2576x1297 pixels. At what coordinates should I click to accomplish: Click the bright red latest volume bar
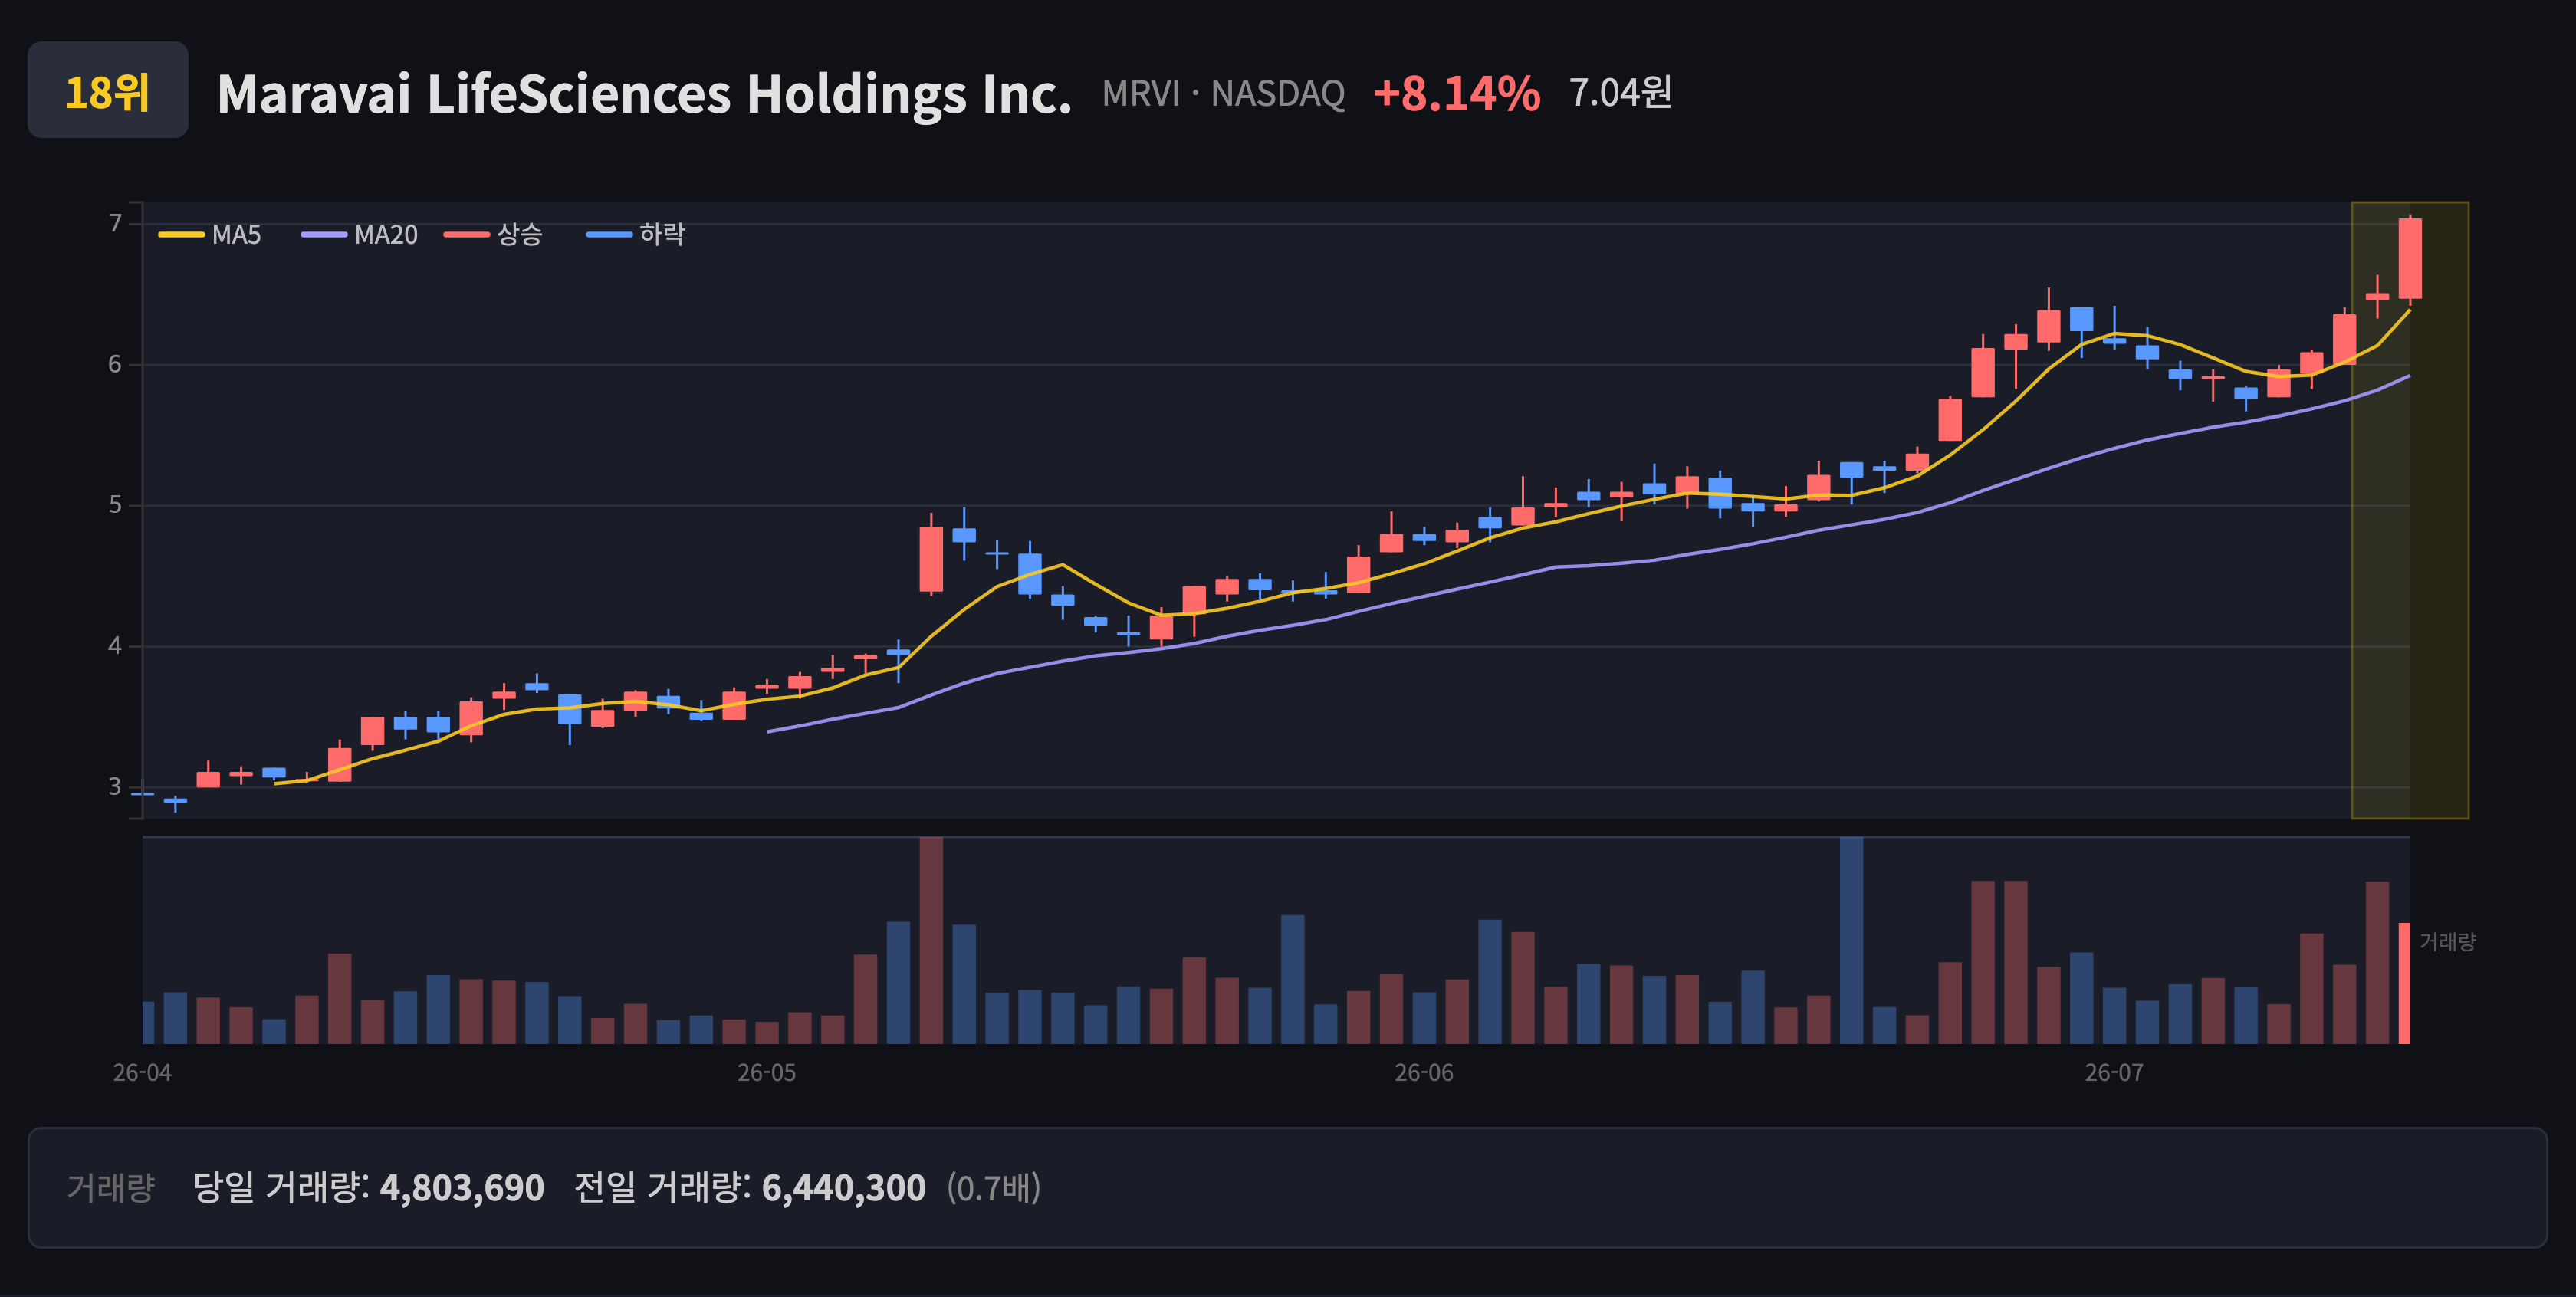point(2405,983)
